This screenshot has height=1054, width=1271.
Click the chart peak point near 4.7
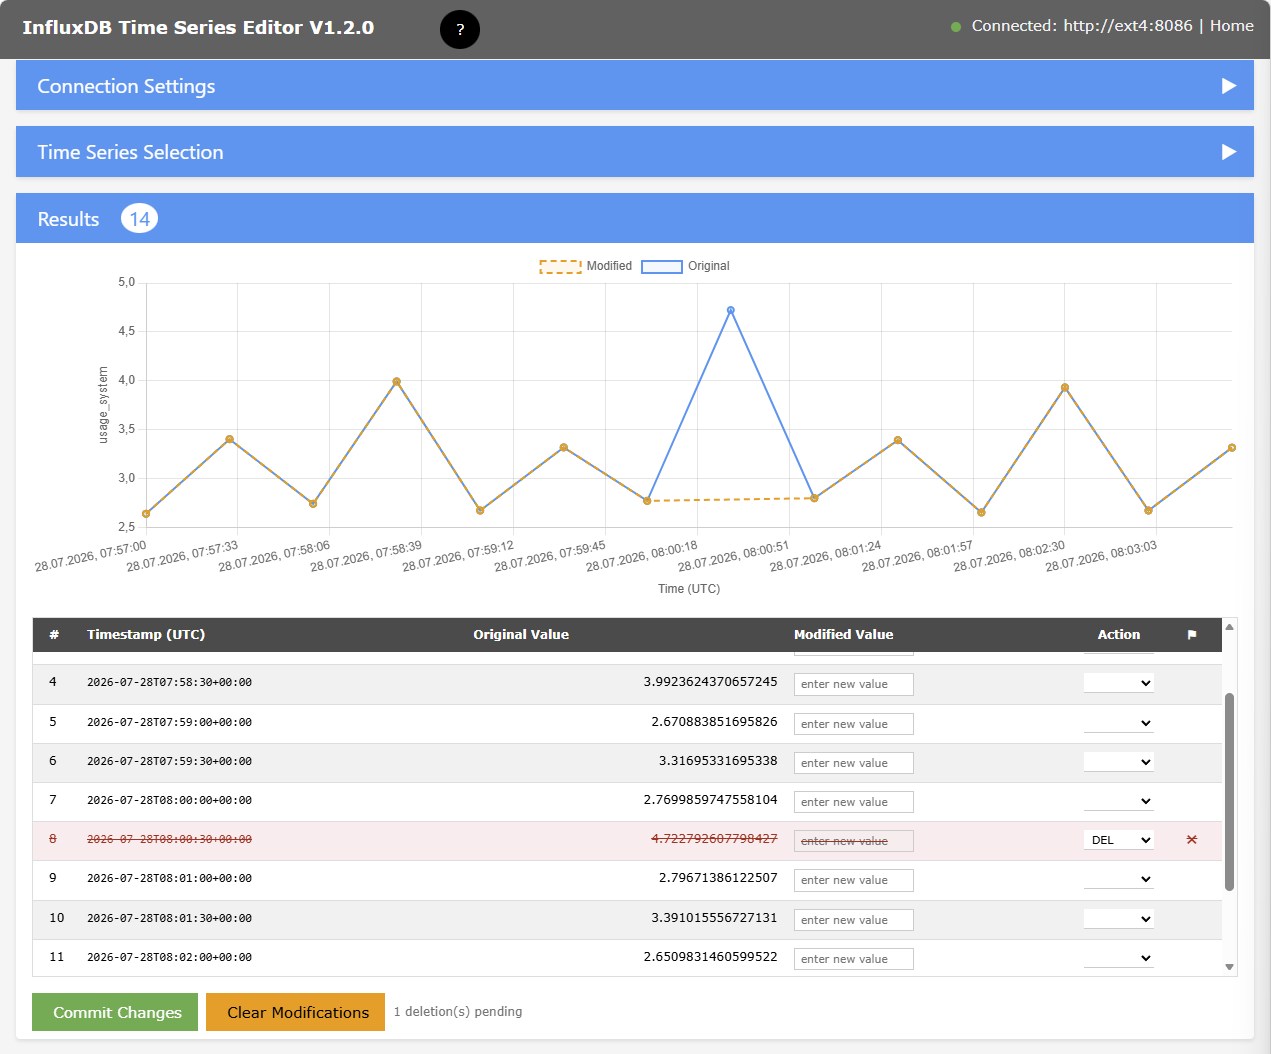(731, 310)
